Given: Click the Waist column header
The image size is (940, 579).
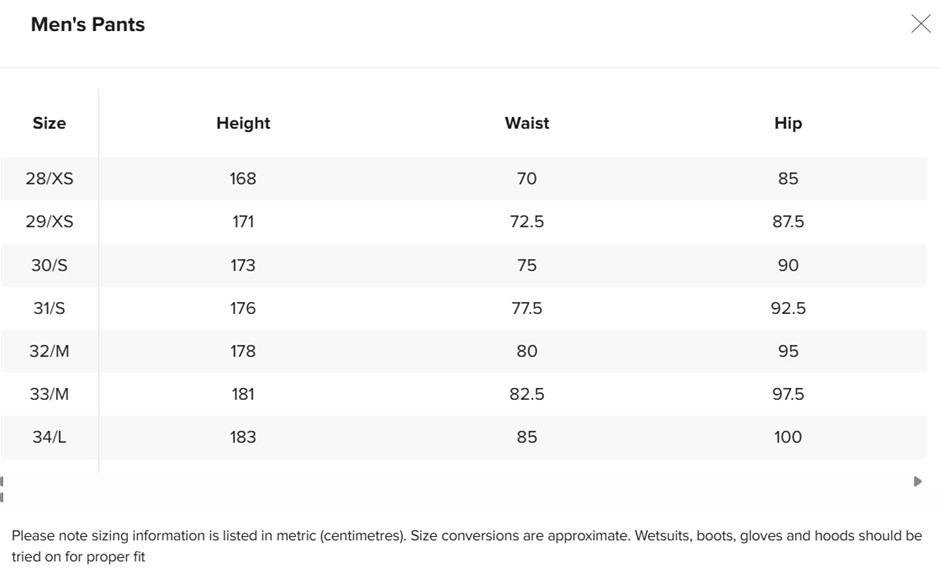Looking at the screenshot, I should coord(527,123).
